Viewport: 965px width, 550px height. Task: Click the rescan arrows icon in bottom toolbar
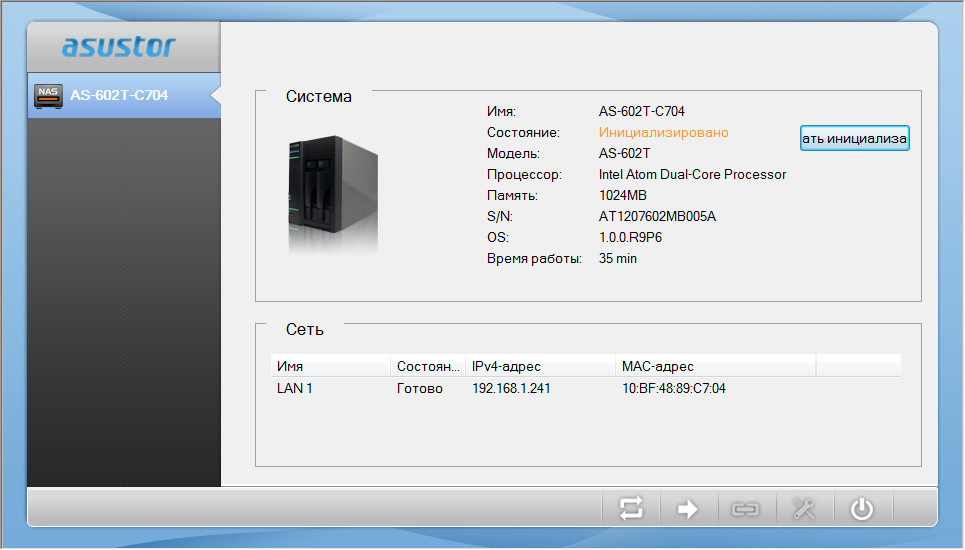pos(631,509)
